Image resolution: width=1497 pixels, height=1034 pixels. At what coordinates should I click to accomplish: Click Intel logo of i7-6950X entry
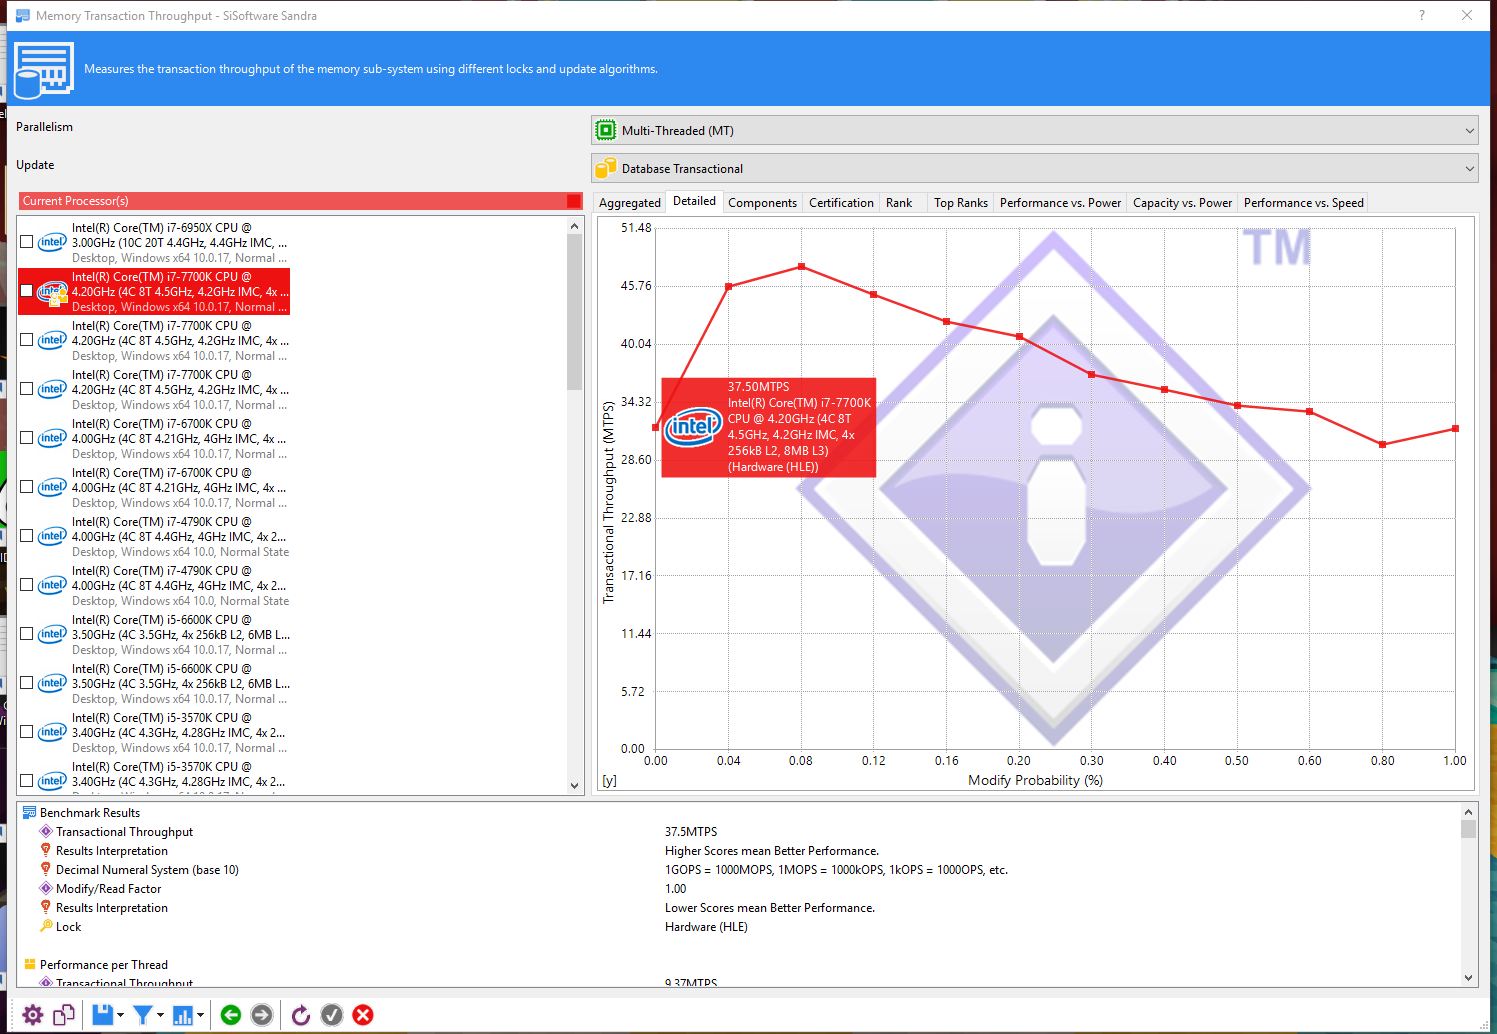(x=52, y=242)
